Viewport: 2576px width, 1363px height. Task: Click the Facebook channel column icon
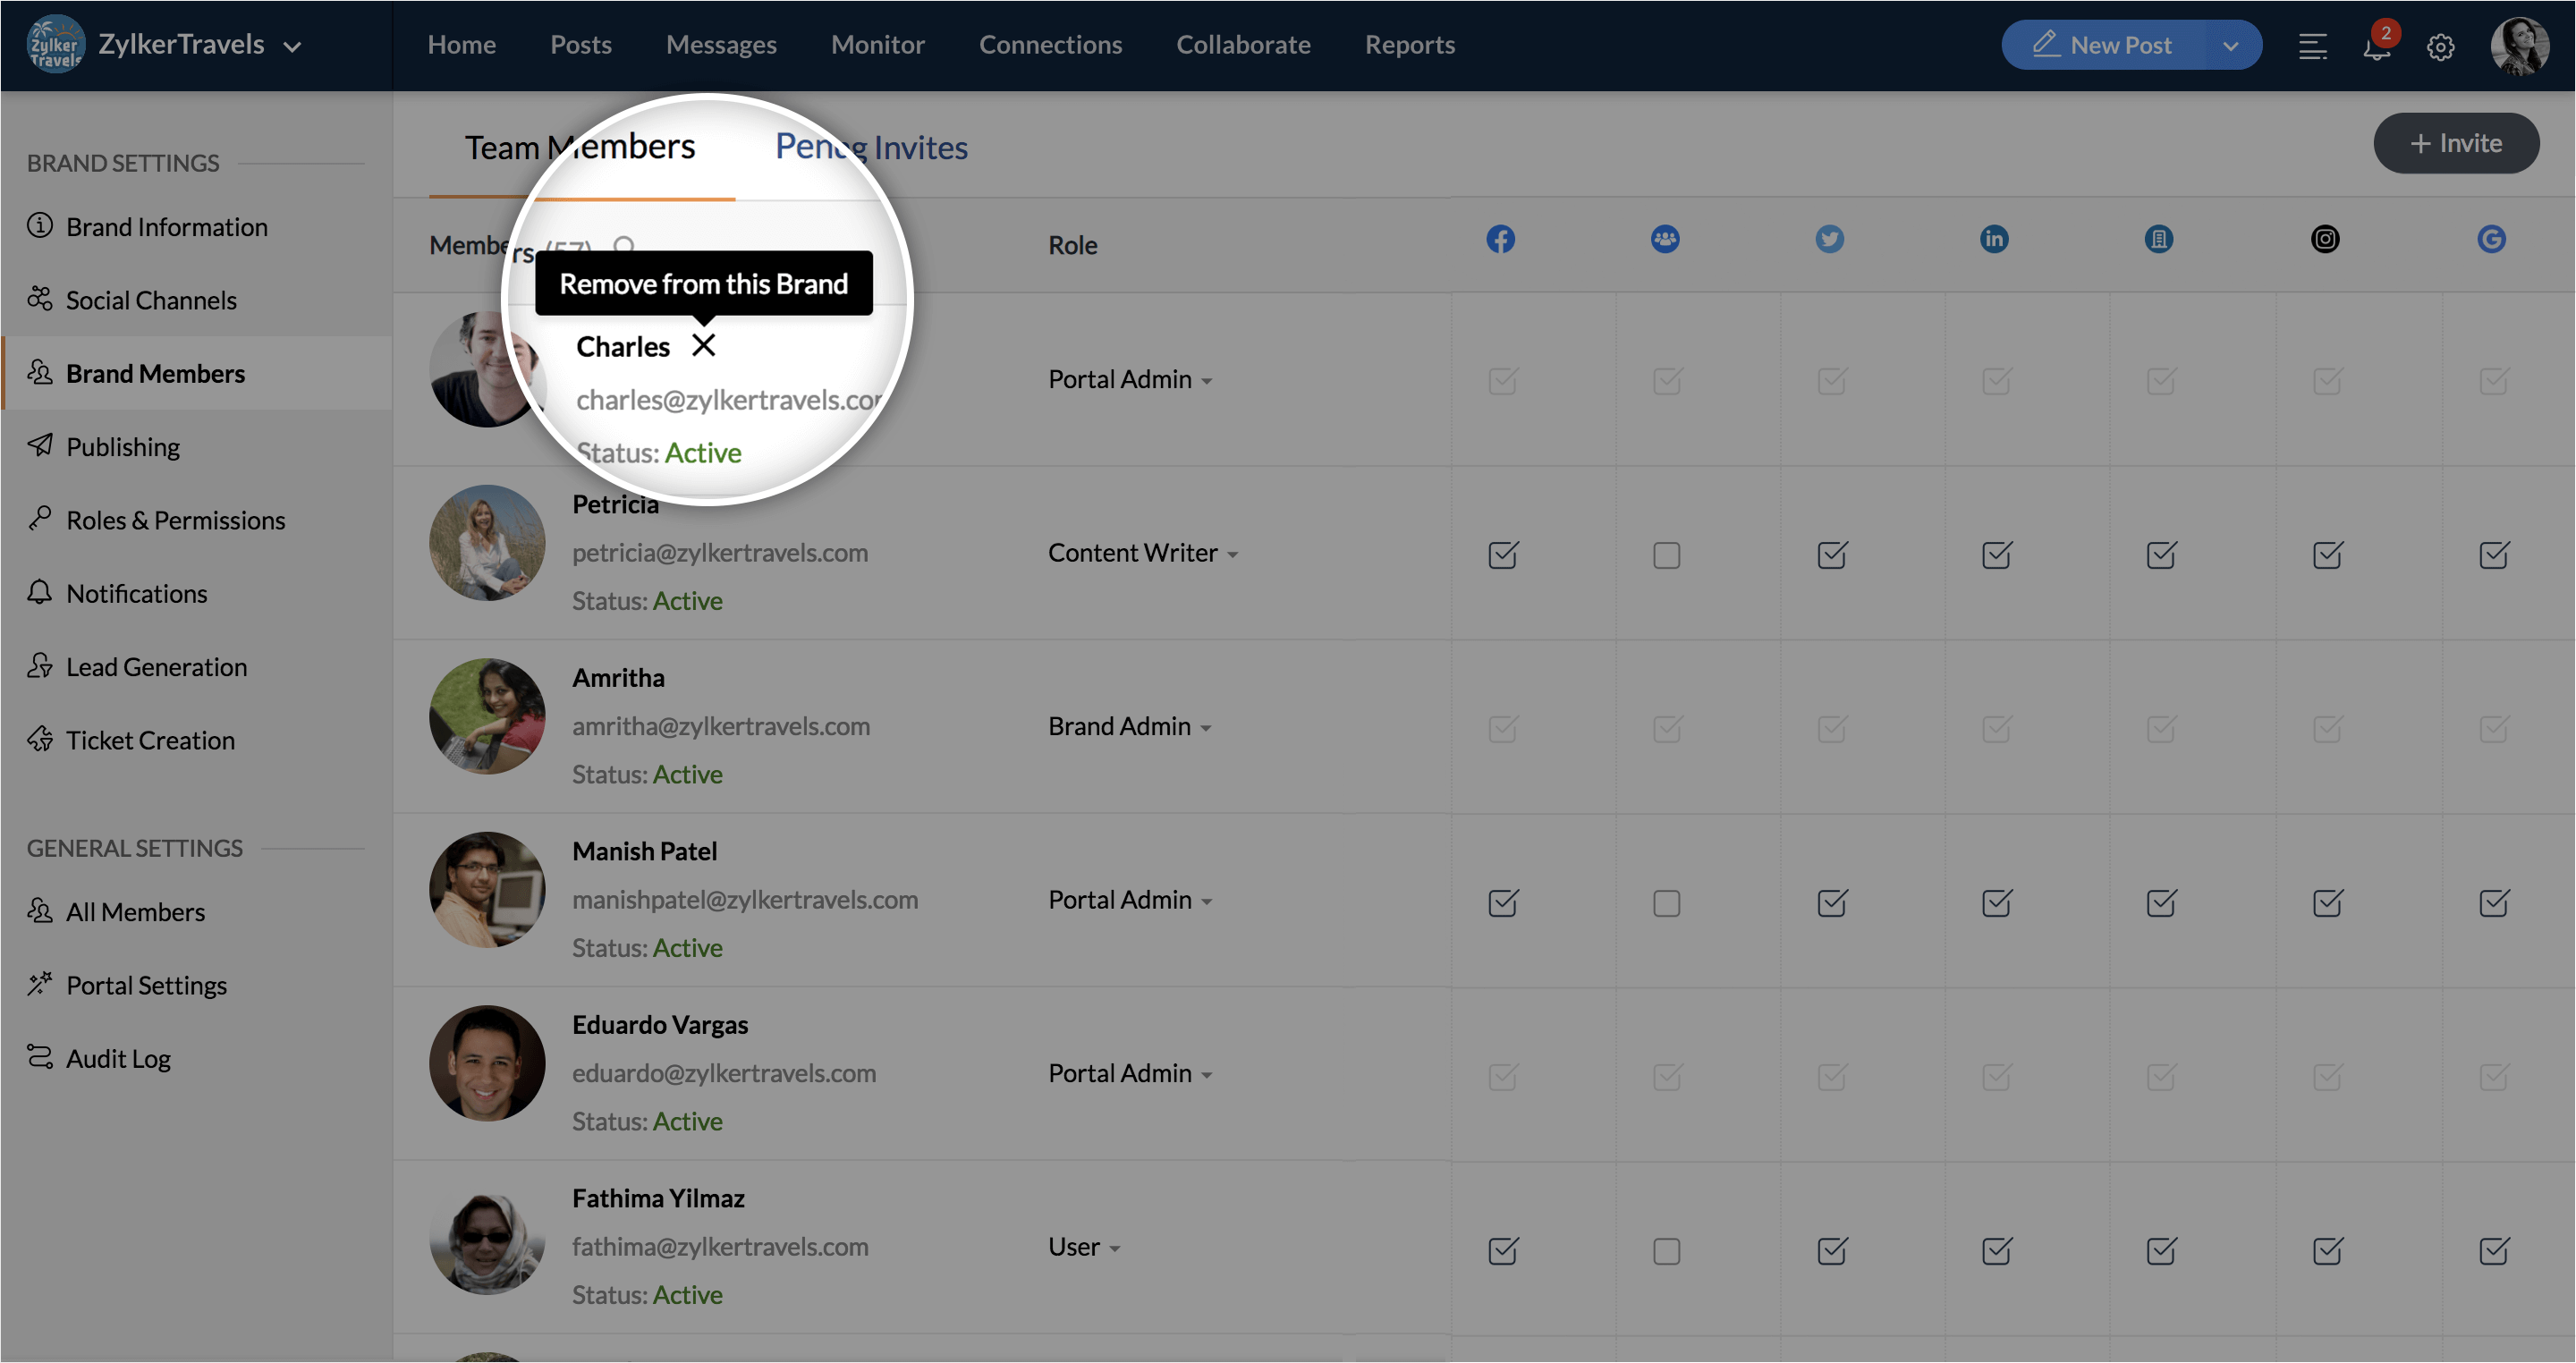(x=1500, y=239)
